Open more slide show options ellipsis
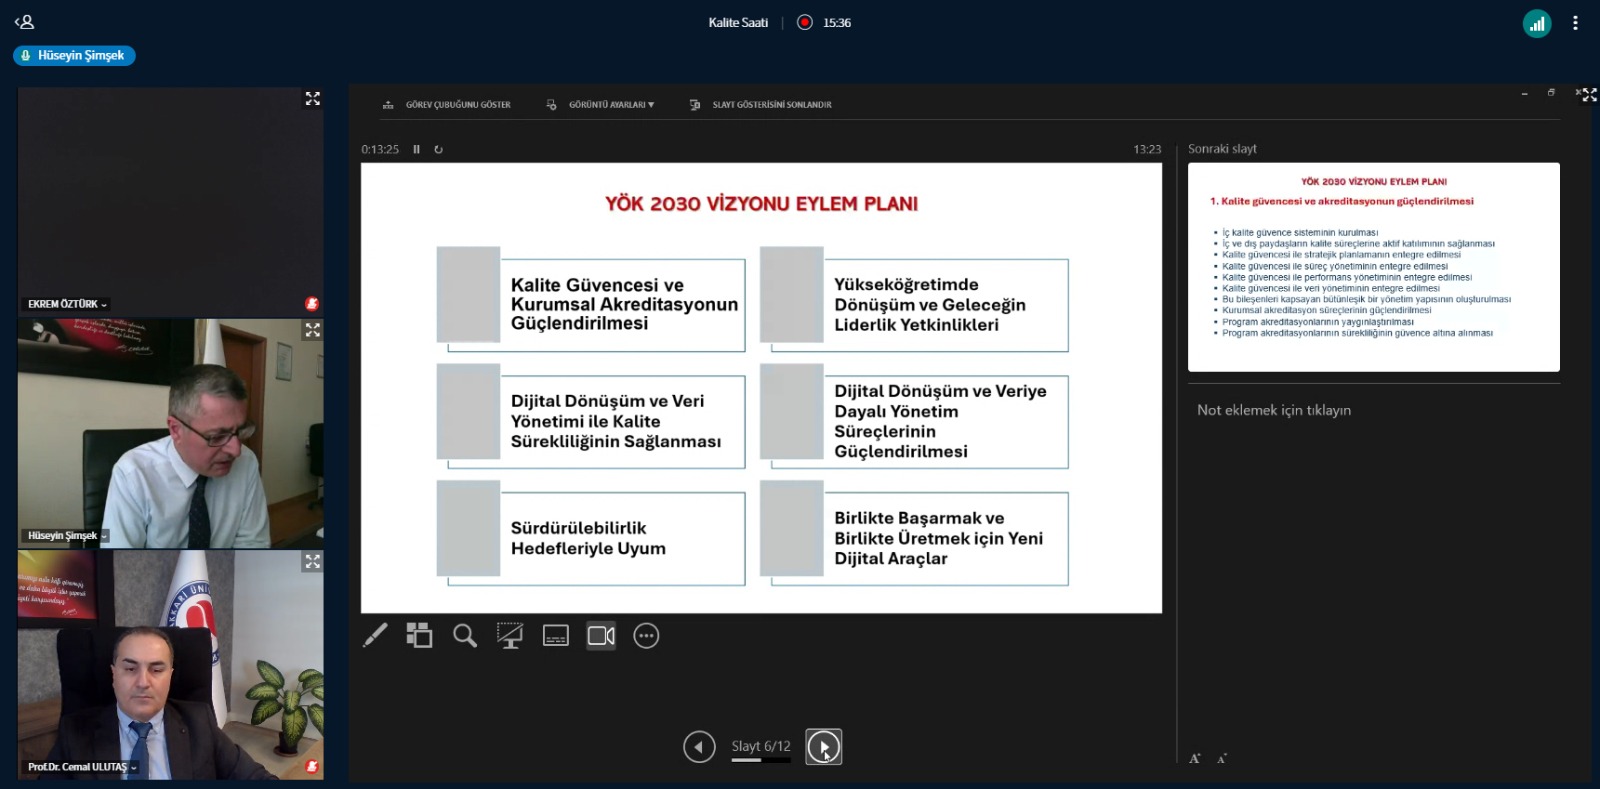The image size is (1600, 789). pos(647,636)
